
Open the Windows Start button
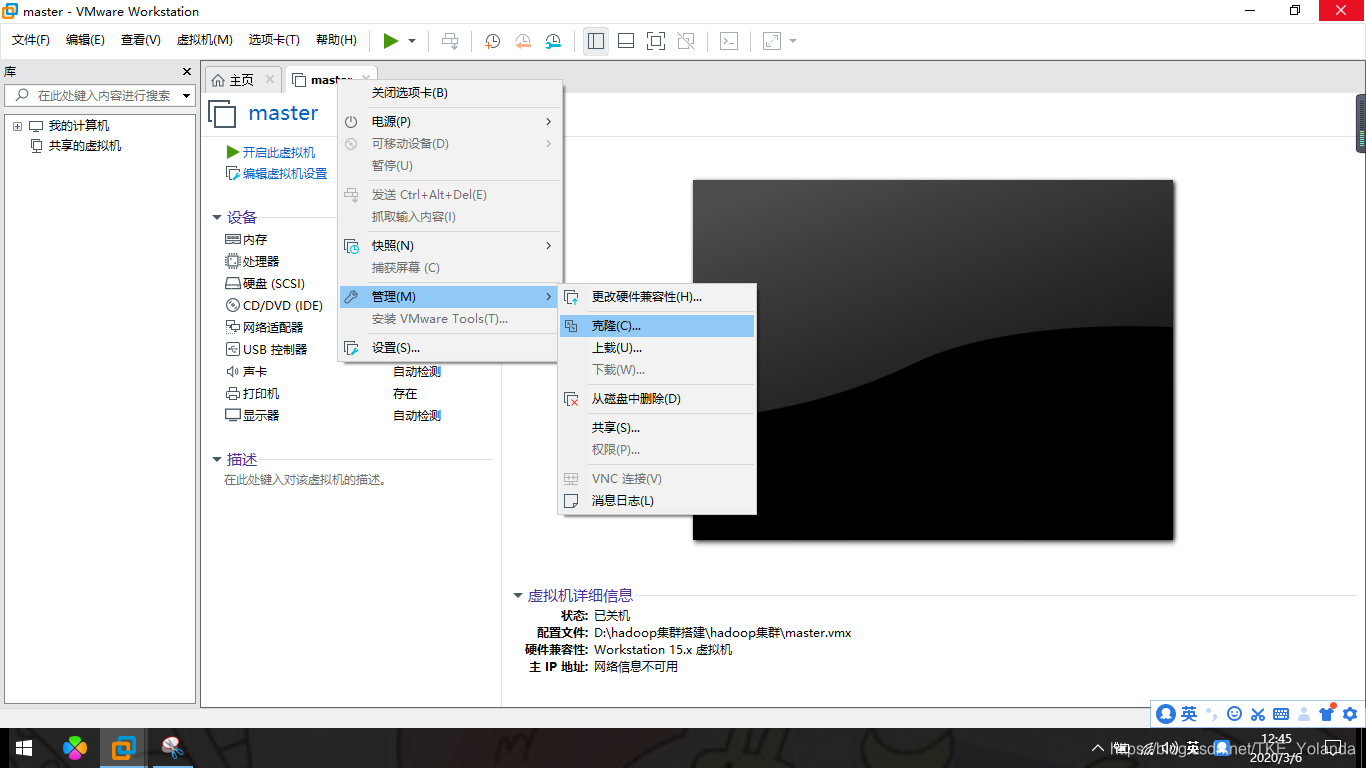tap(24, 748)
